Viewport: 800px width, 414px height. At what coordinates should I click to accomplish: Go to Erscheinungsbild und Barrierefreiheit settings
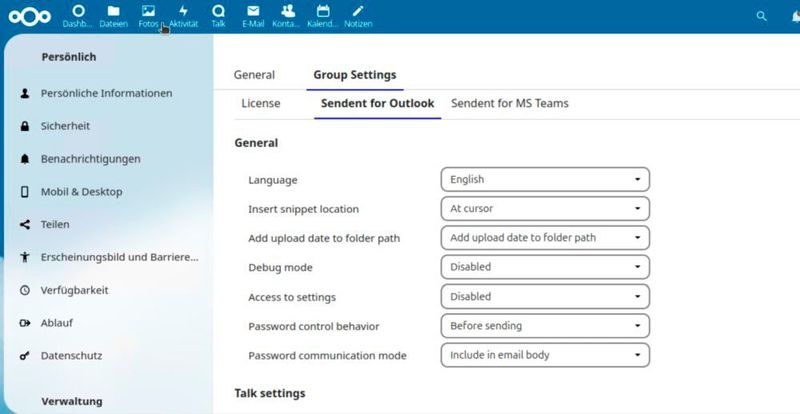pos(119,257)
